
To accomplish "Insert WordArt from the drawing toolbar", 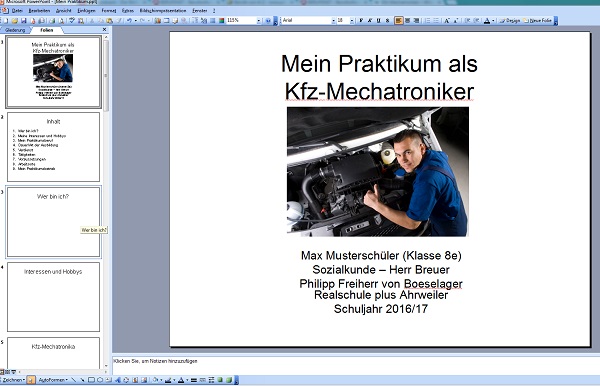I will point(117,380).
